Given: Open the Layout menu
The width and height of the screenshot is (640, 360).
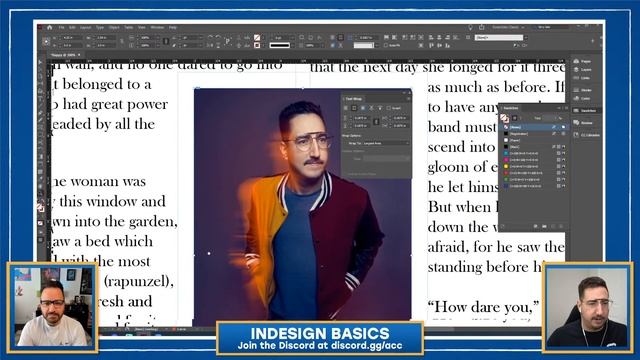Looking at the screenshot, I should (x=85, y=27).
